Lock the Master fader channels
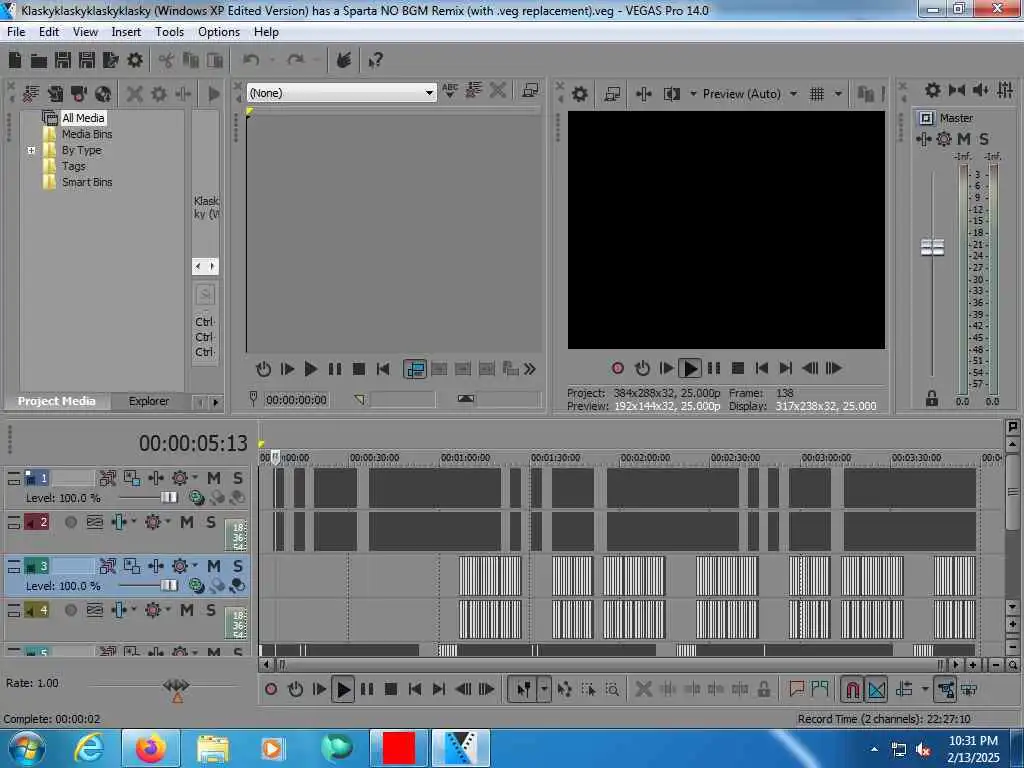 [932, 398]
